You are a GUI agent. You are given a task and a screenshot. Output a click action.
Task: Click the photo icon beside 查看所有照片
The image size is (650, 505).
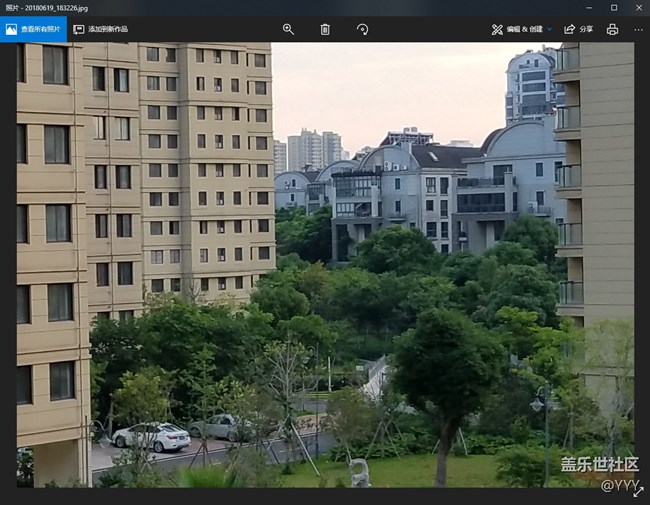tap(11, 29)
